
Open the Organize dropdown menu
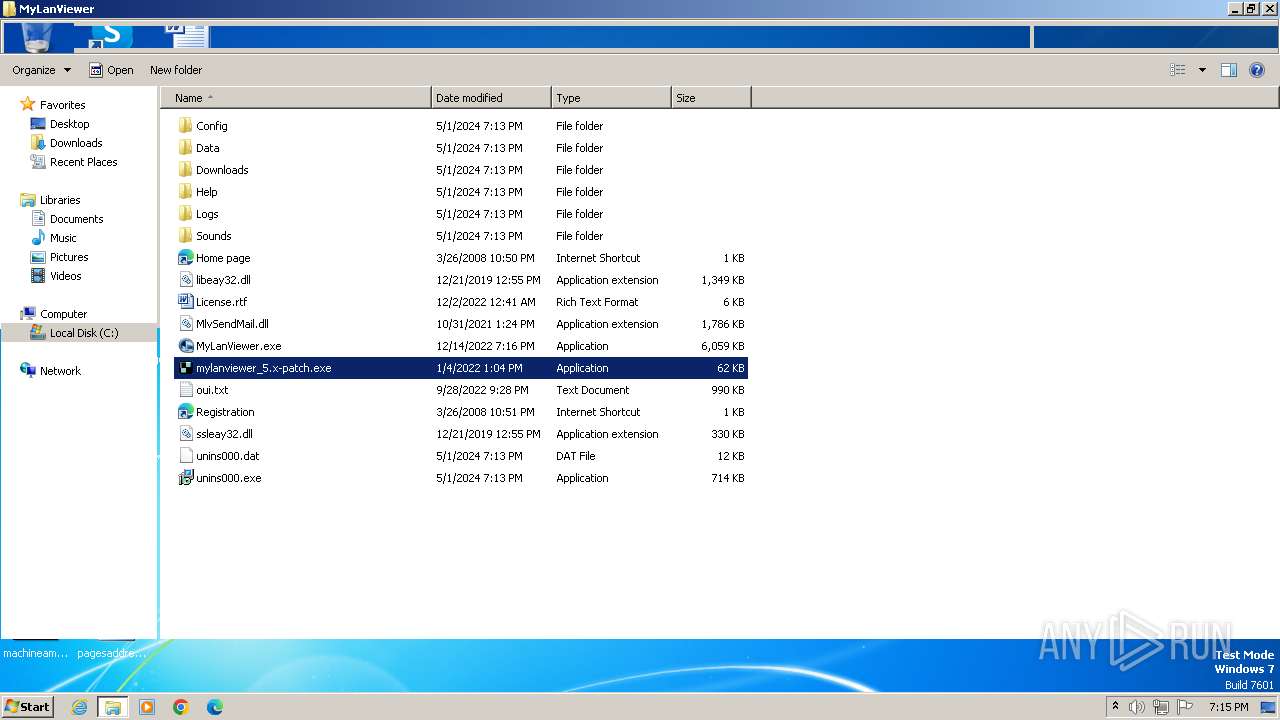[x=42, y=70]
